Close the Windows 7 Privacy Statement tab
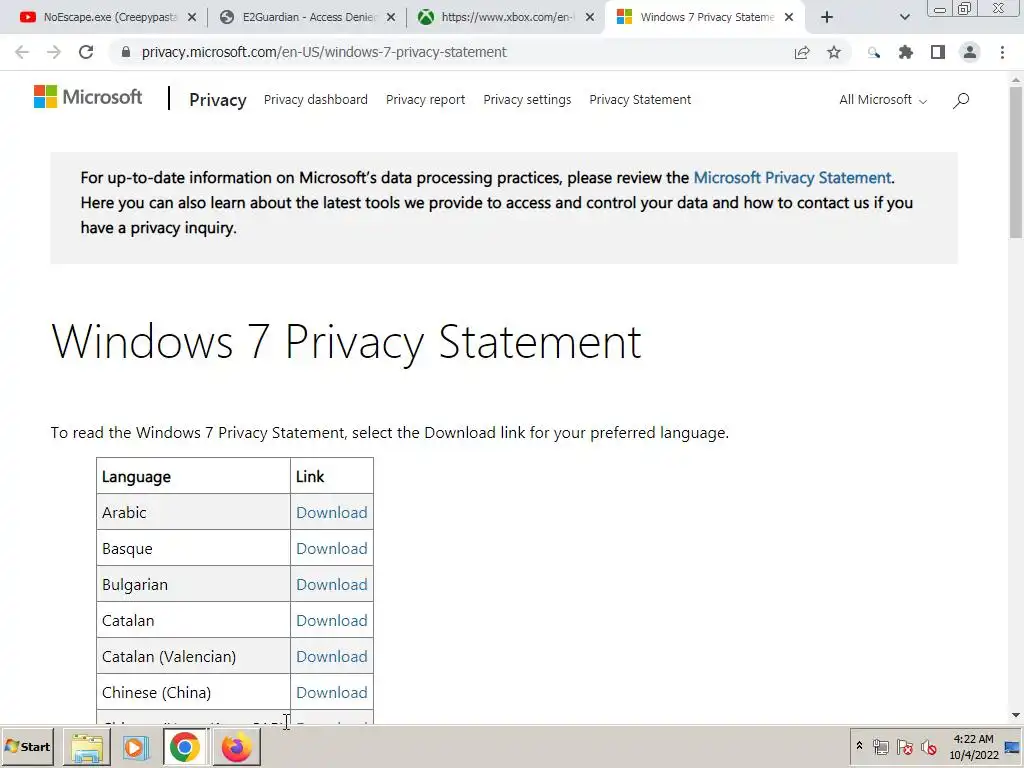Screen dimensions: 1024x768 (x=789, y=18)
